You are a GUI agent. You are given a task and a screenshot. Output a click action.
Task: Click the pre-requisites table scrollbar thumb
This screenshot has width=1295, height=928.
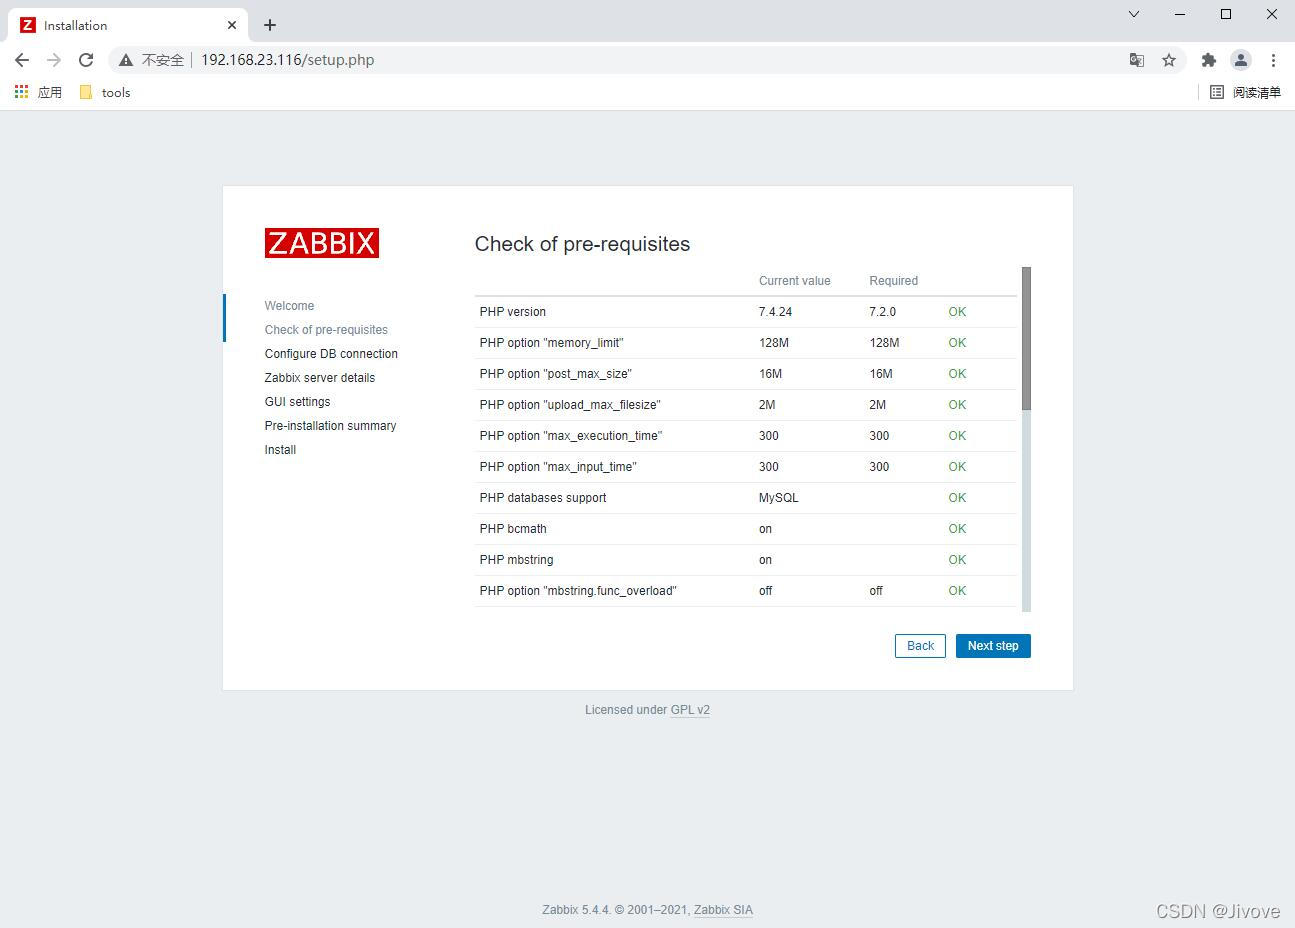pyautogui.click(x=1026, y=338)
